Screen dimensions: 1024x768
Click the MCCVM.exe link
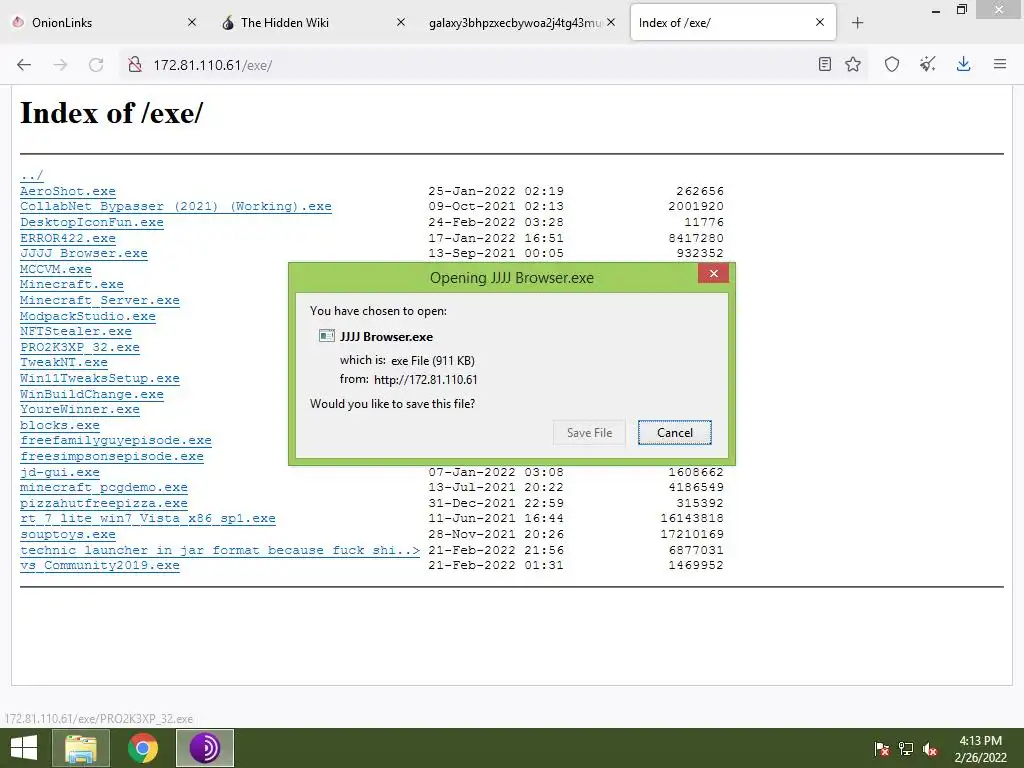pyautogui.click(x=56, y=269)
